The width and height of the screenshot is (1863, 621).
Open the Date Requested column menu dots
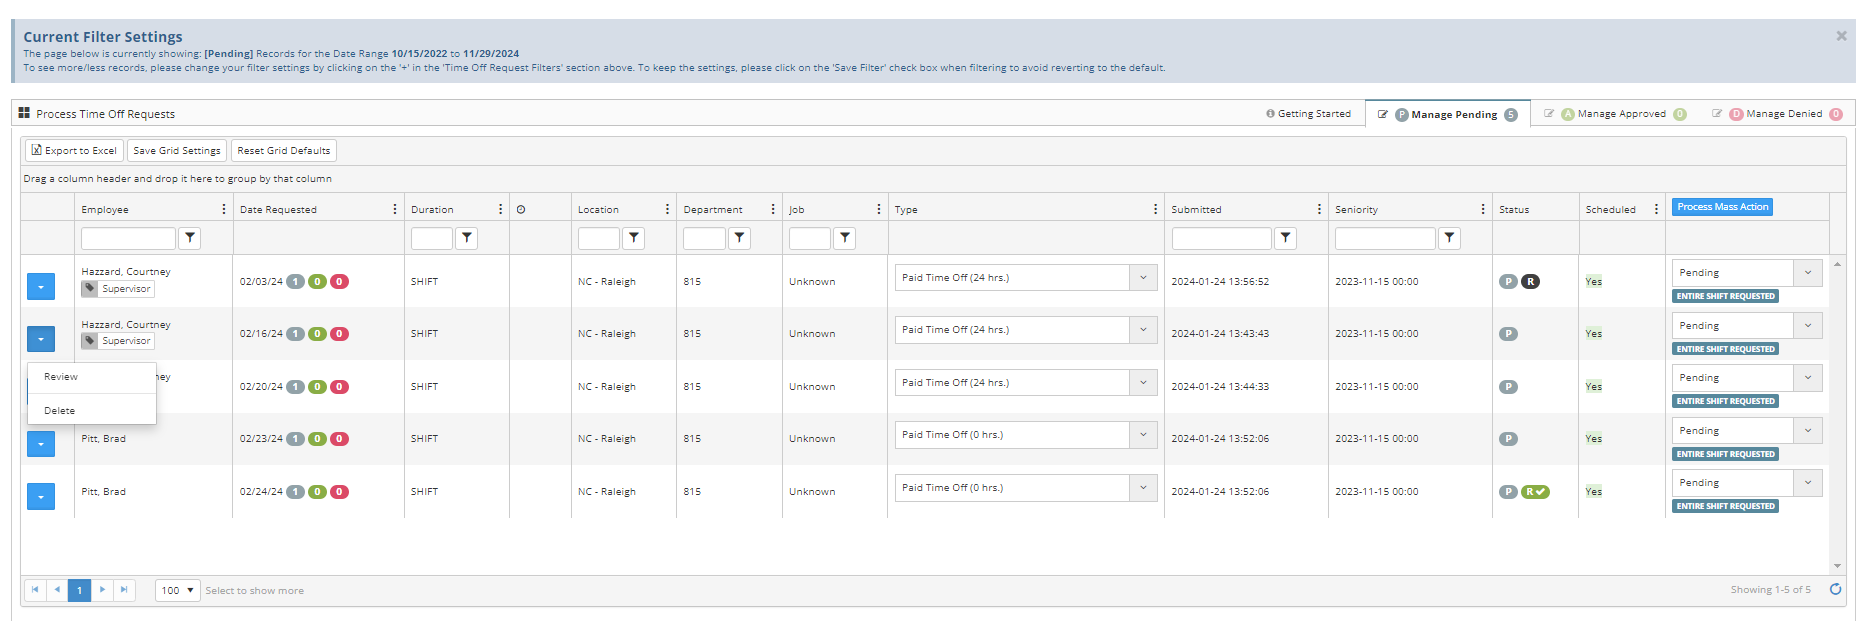tap(395, 209)
